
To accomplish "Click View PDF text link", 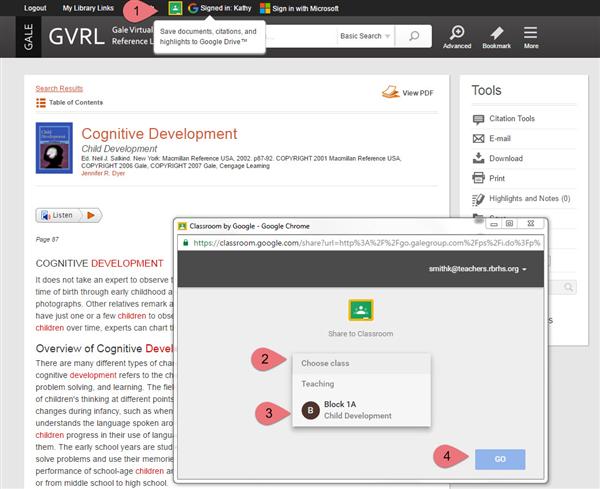I will click(x=418, y=93).
